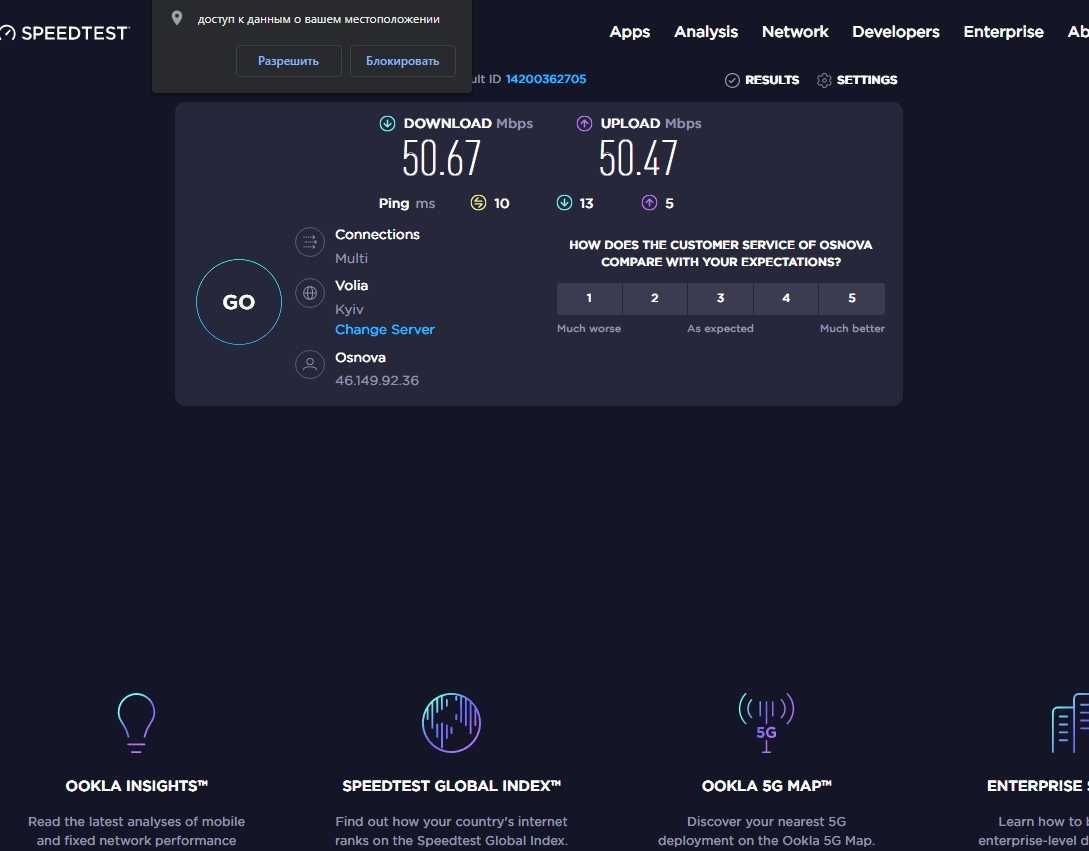Image resolution: width=1089 pixels, height=851 pixels.
Task: Open the Network menu
Action: 795,32
